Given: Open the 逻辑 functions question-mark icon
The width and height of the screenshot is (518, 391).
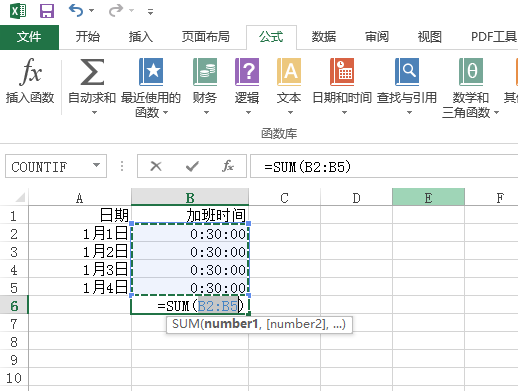Looking at the screenshot, I should (247, 72).
